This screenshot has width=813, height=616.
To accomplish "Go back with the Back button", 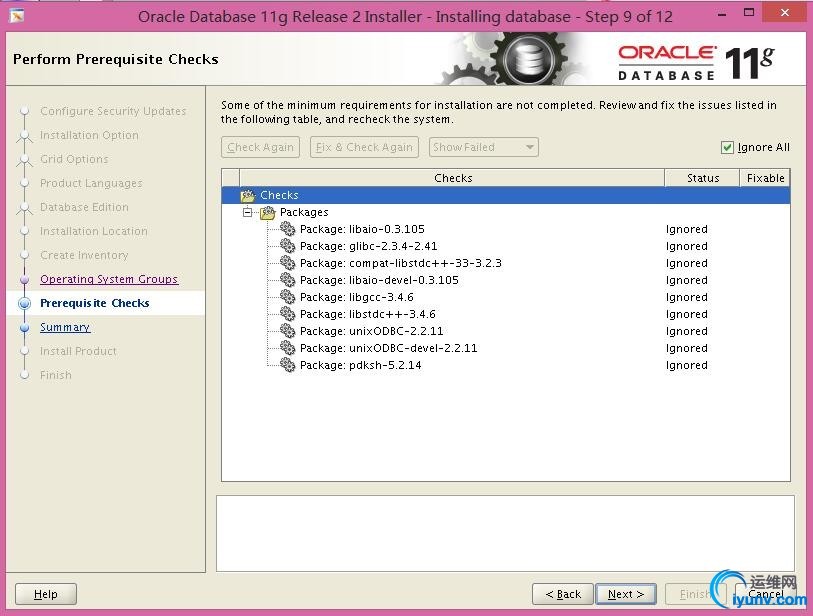I will [563, 594].
